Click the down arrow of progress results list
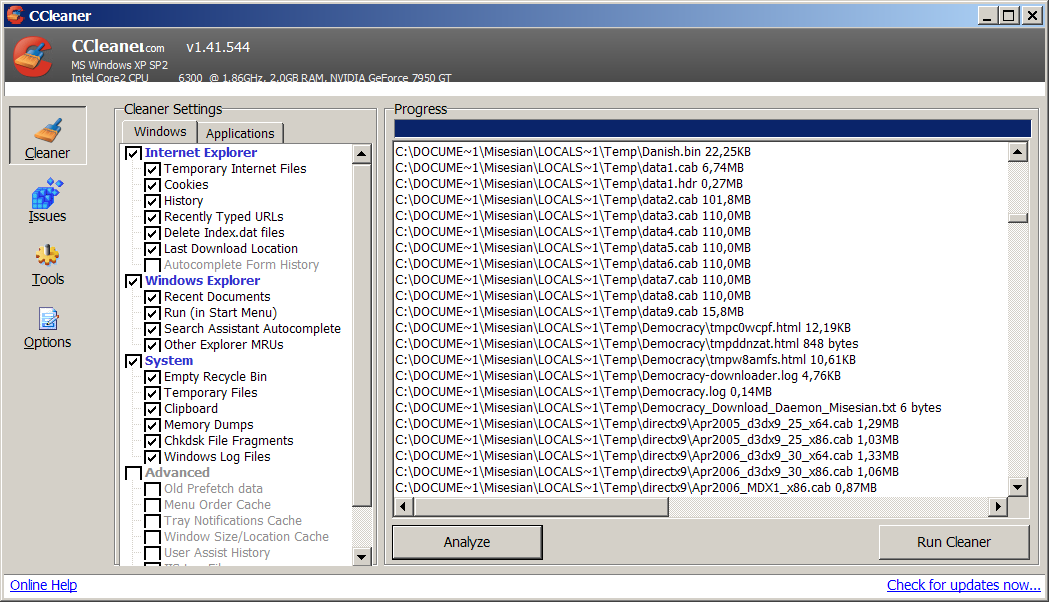The image size is (1049, 602). click(1018, 487)
